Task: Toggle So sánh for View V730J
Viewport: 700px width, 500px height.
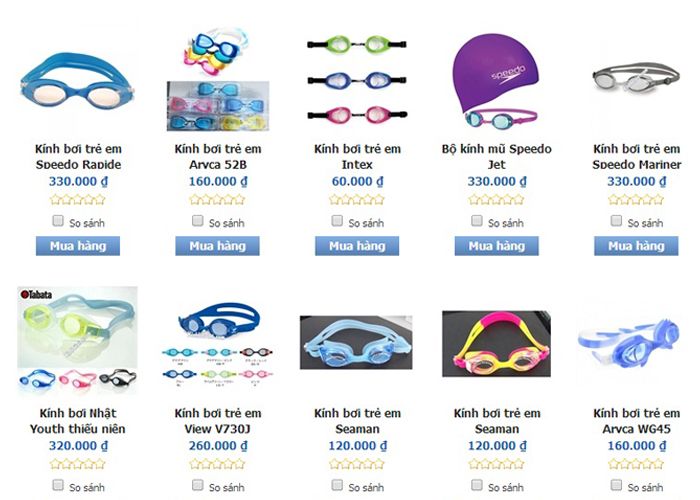Action: point(197,485)
